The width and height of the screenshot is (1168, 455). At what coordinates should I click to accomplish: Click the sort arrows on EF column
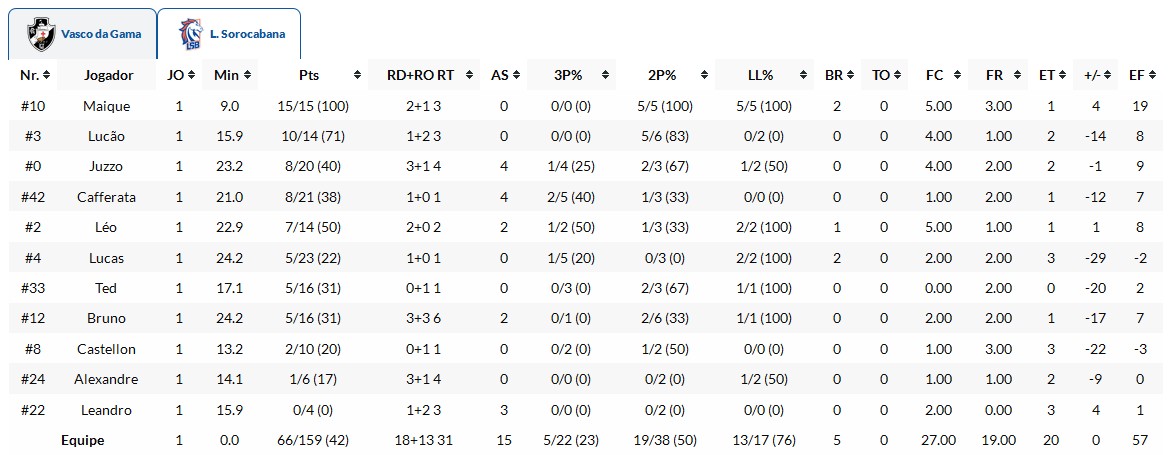pyautogui.click(x=1155, y=75)
